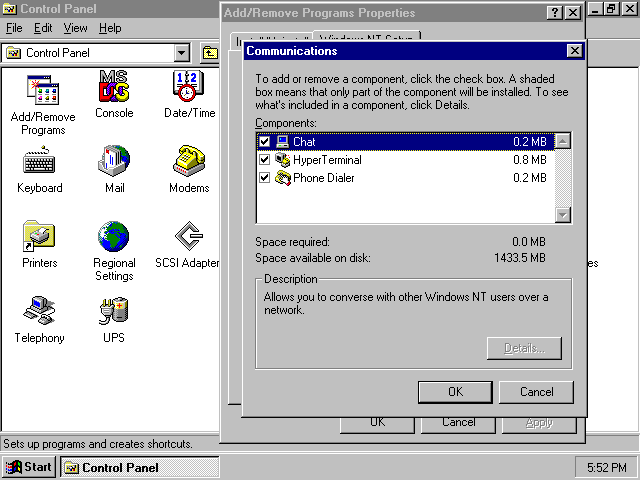Open the Printers folder icon

pyautogui.click(x=39, y=236)
